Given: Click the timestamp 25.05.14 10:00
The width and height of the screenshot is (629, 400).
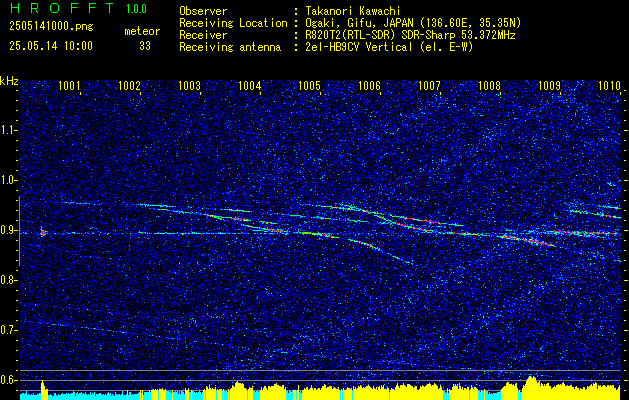Looking at the screenshot, I should 51,46.
